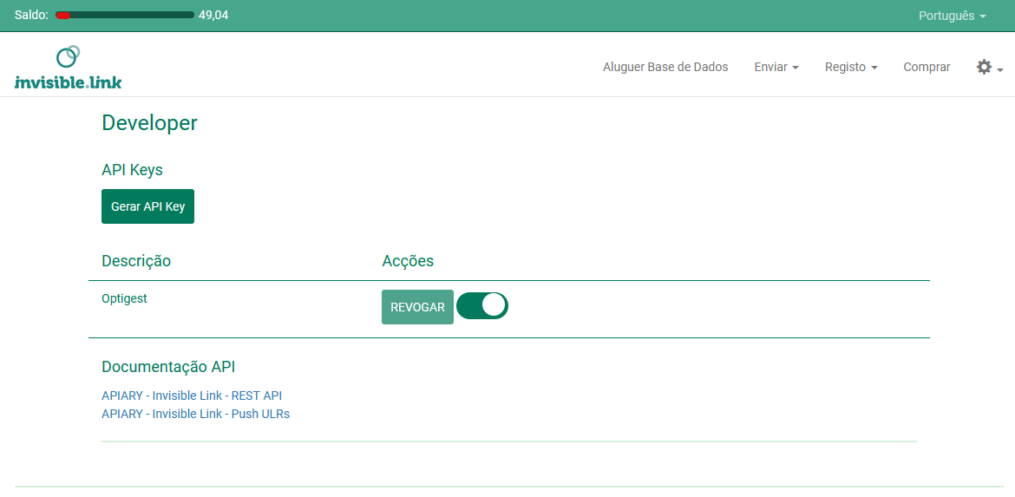Open the Português language dropdown

[951, 16]
